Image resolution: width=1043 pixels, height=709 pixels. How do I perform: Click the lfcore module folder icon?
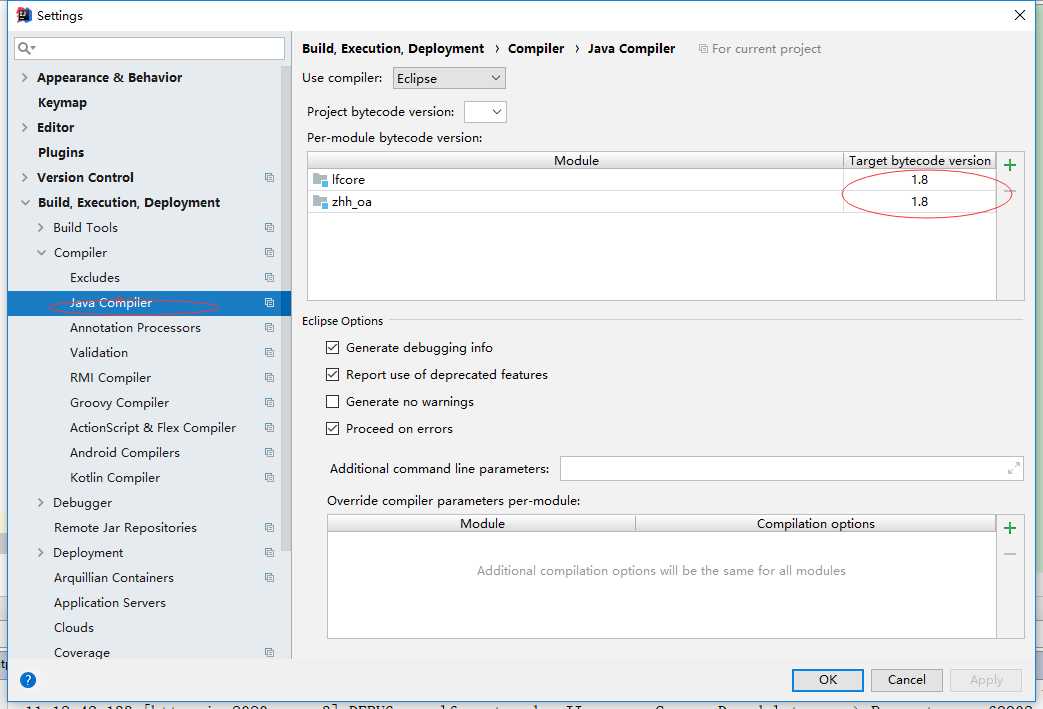pyautogui.click(x=320, y=180)
